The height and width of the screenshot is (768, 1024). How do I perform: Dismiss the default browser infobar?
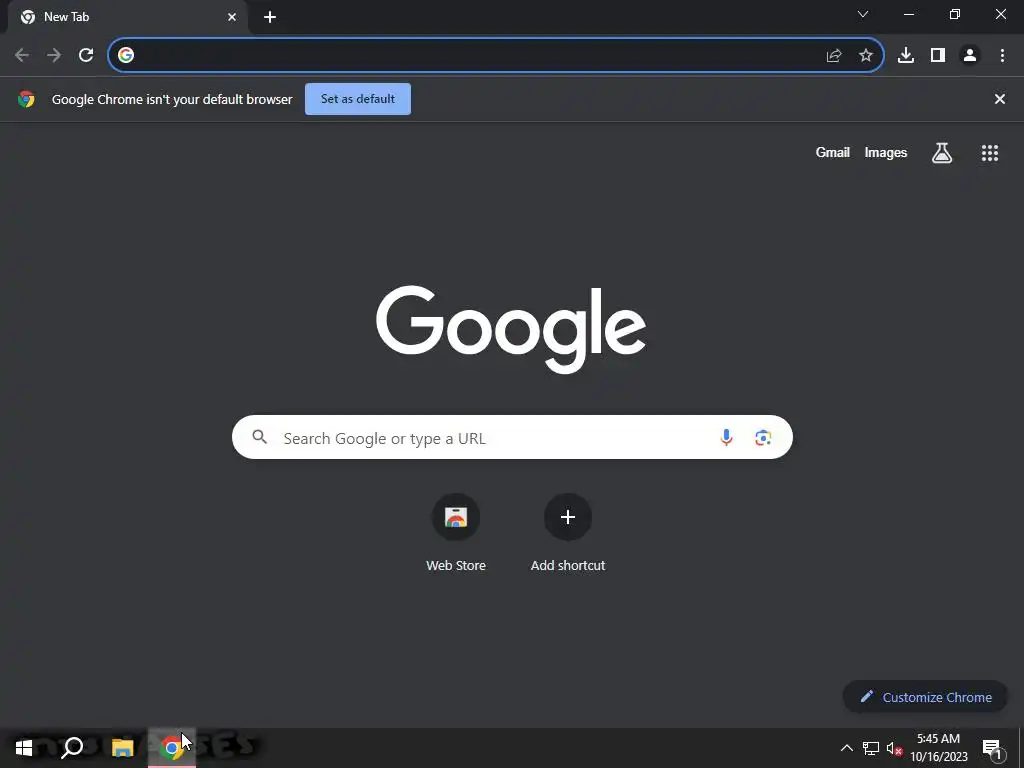[x=1000, y=99]
